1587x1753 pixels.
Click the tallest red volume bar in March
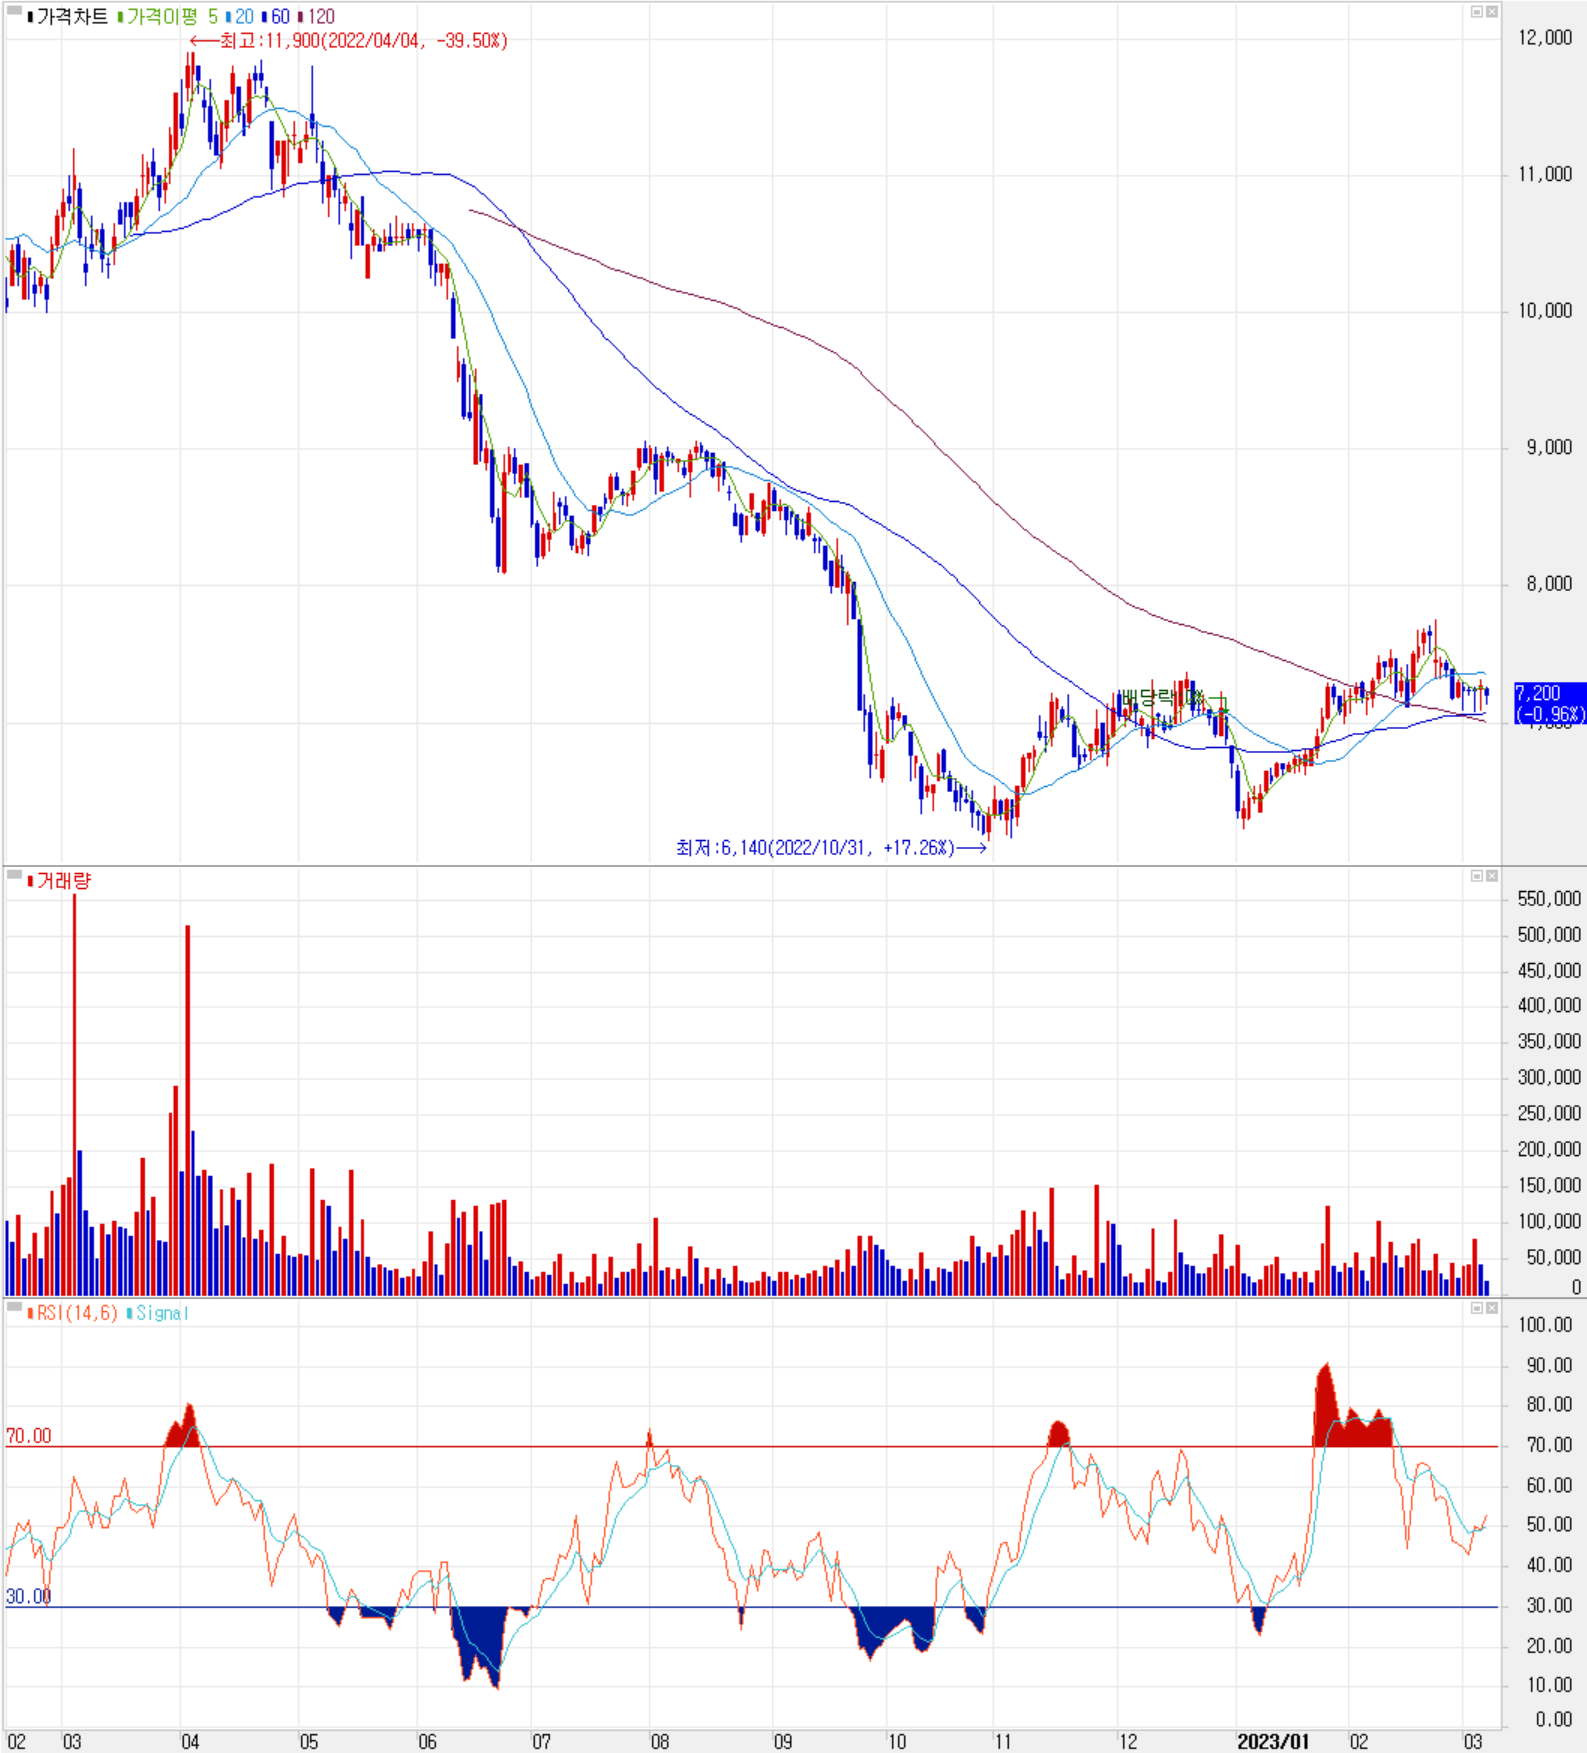coord(74,1095)
